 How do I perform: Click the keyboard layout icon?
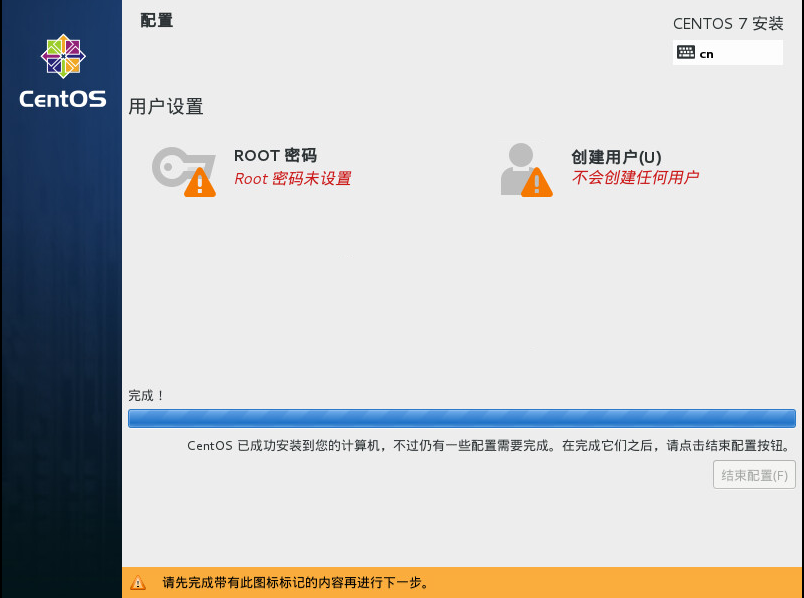point(686,53)
